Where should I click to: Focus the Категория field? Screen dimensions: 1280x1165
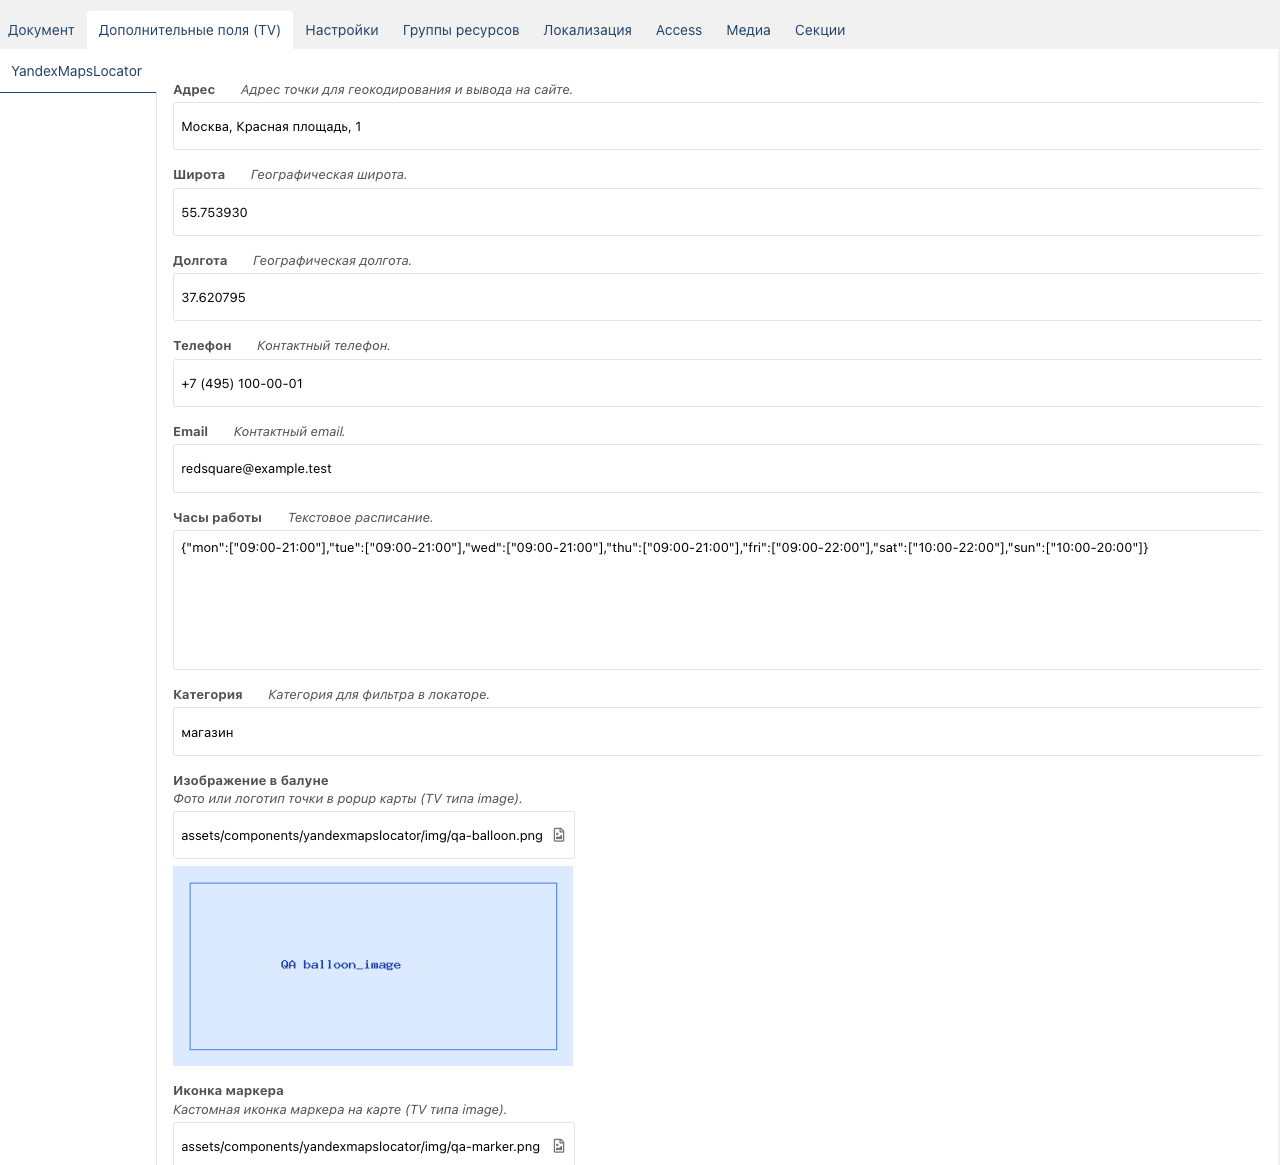pos(717,732)
